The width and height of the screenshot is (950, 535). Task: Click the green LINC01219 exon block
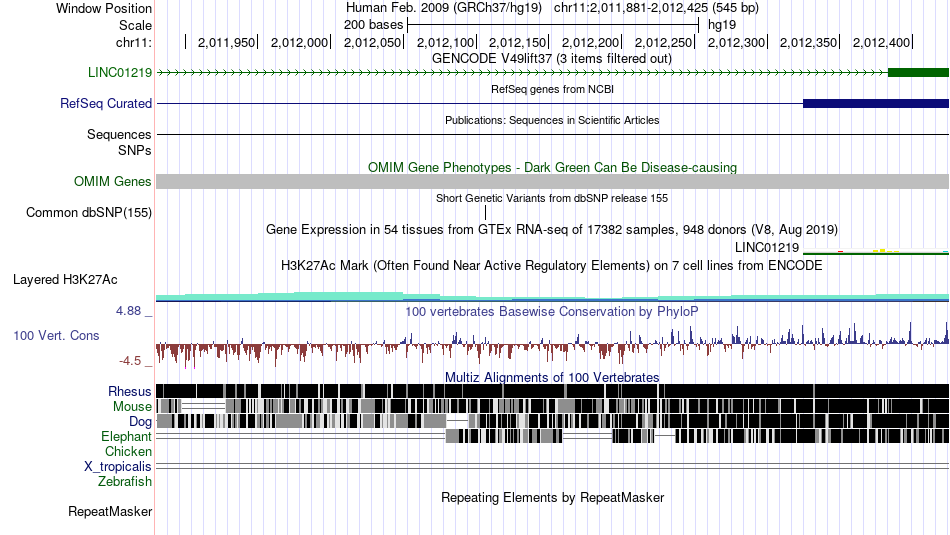pyautogui.click(x=918, y=73)
